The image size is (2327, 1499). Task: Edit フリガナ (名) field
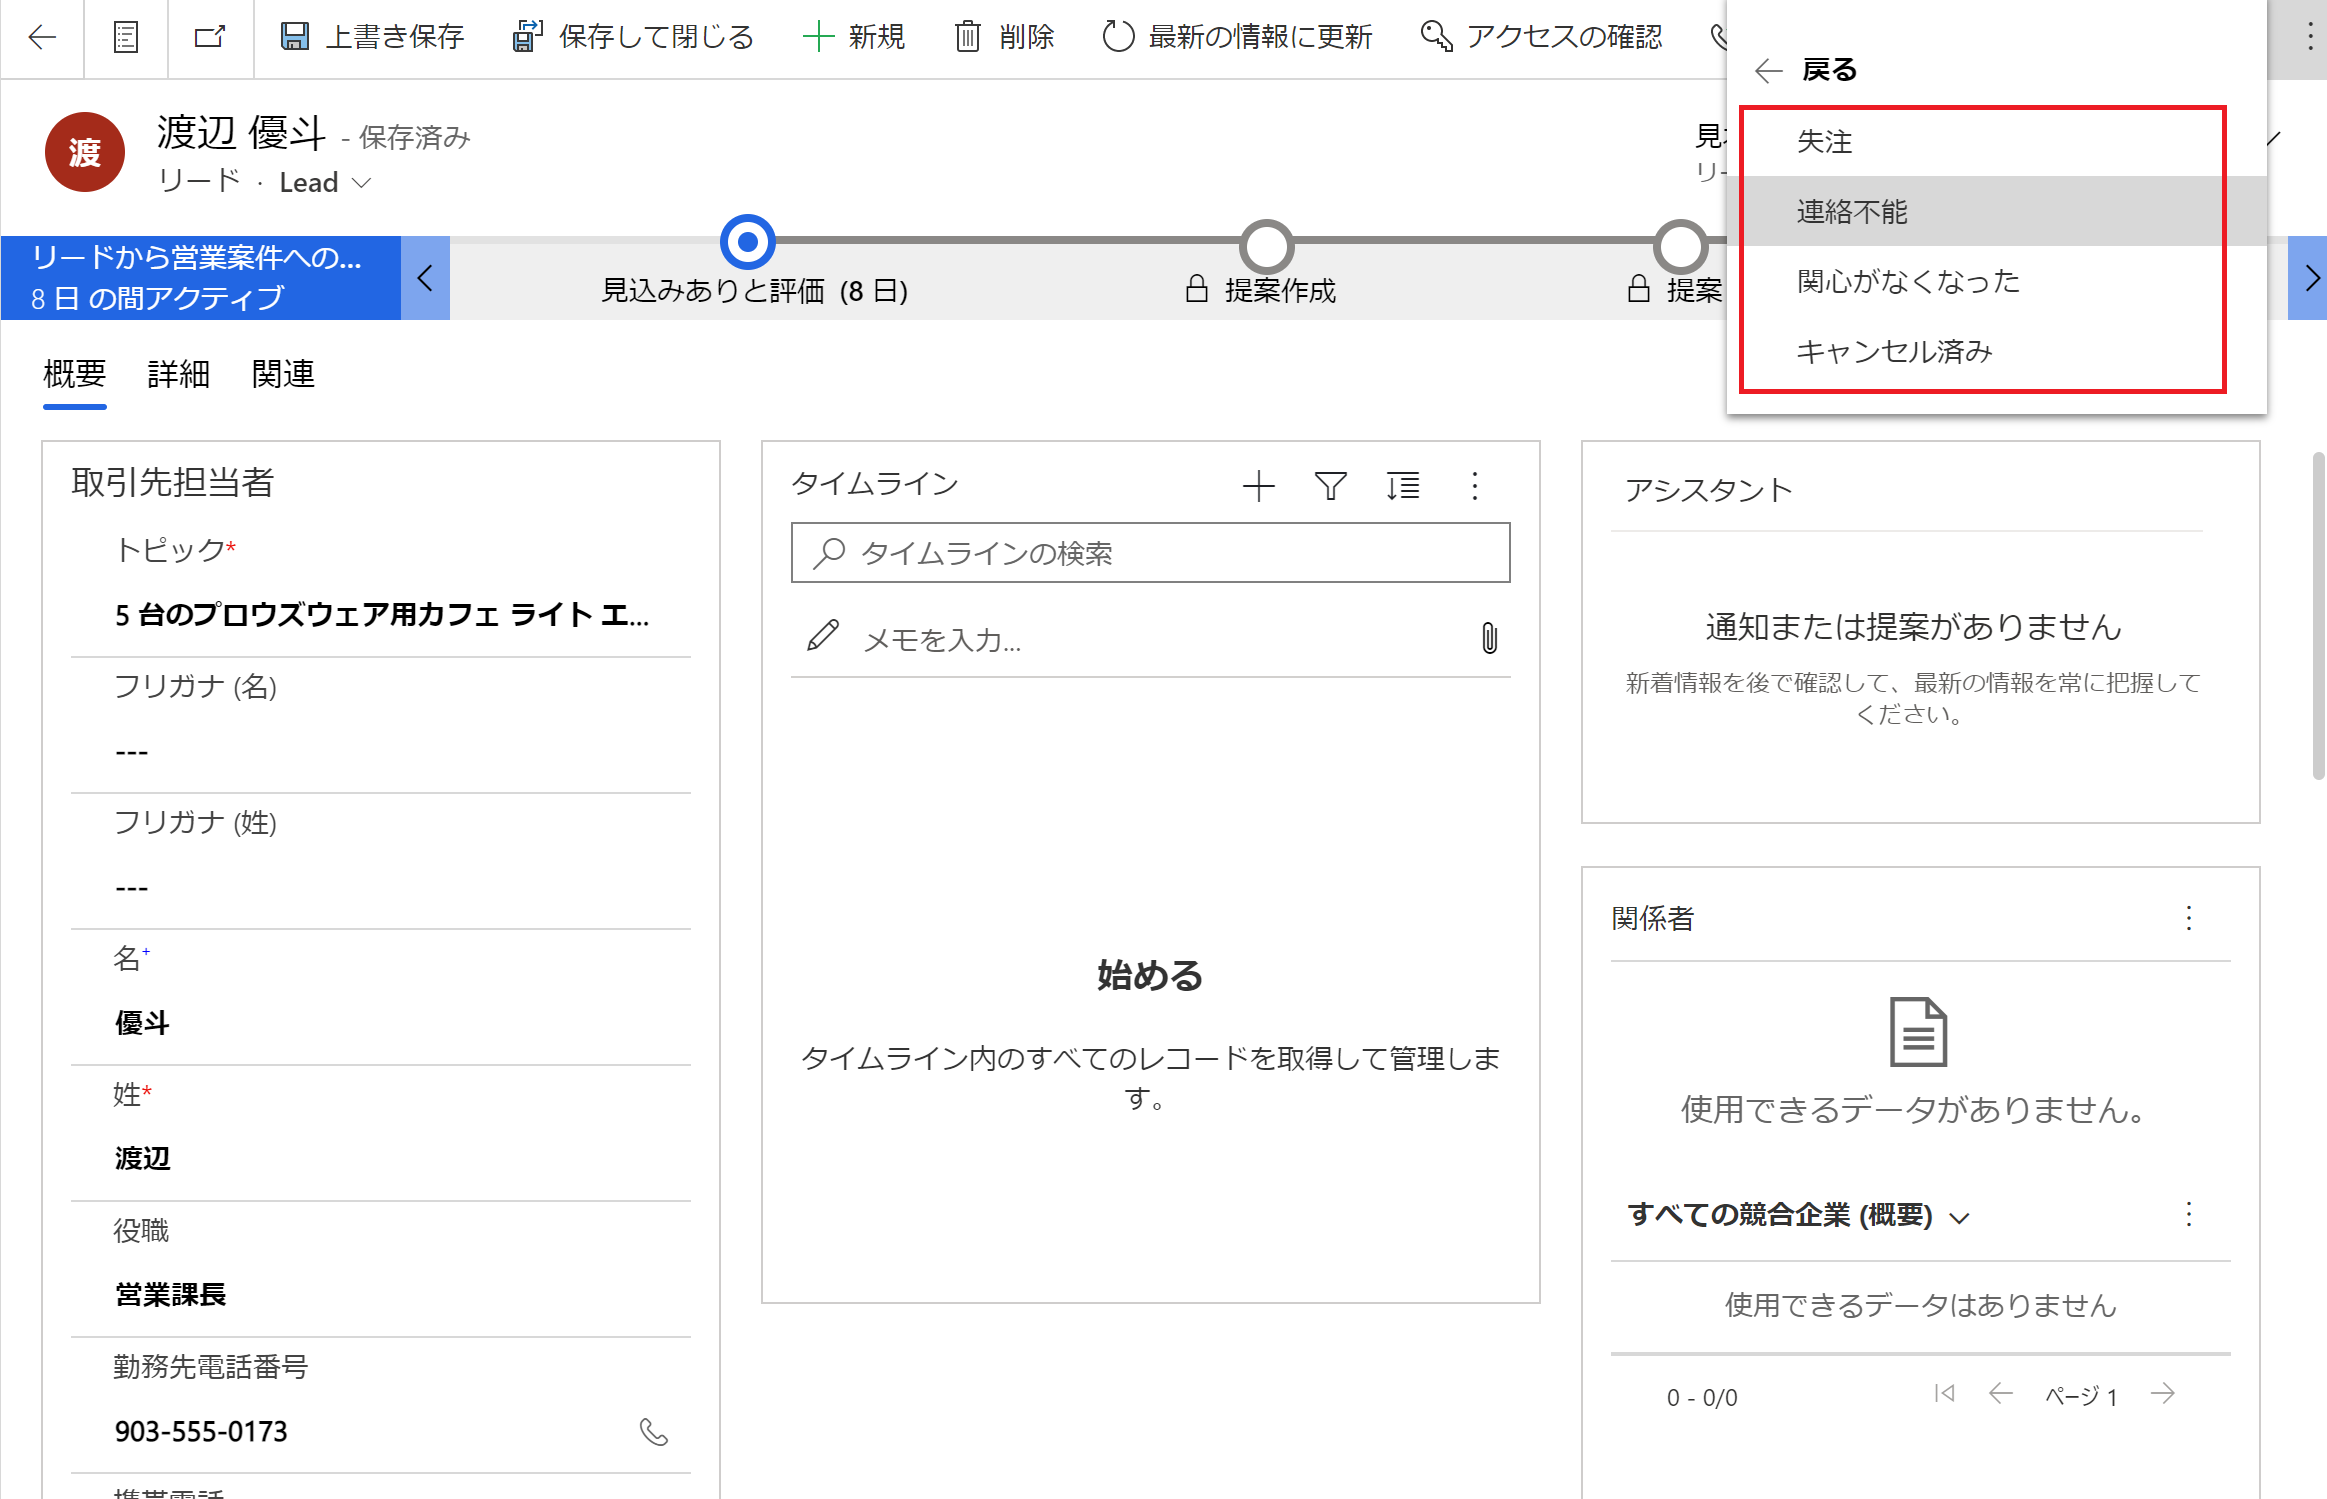[x=383, y=751]
